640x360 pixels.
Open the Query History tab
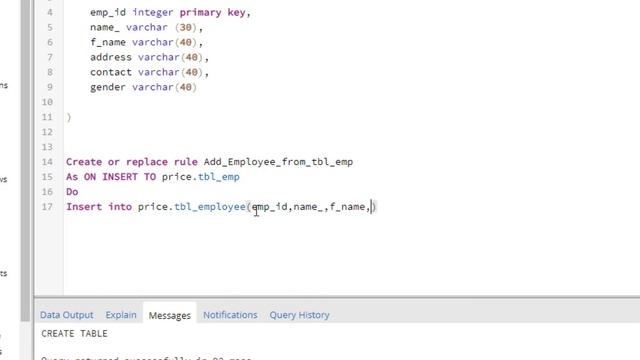(299, 315)
